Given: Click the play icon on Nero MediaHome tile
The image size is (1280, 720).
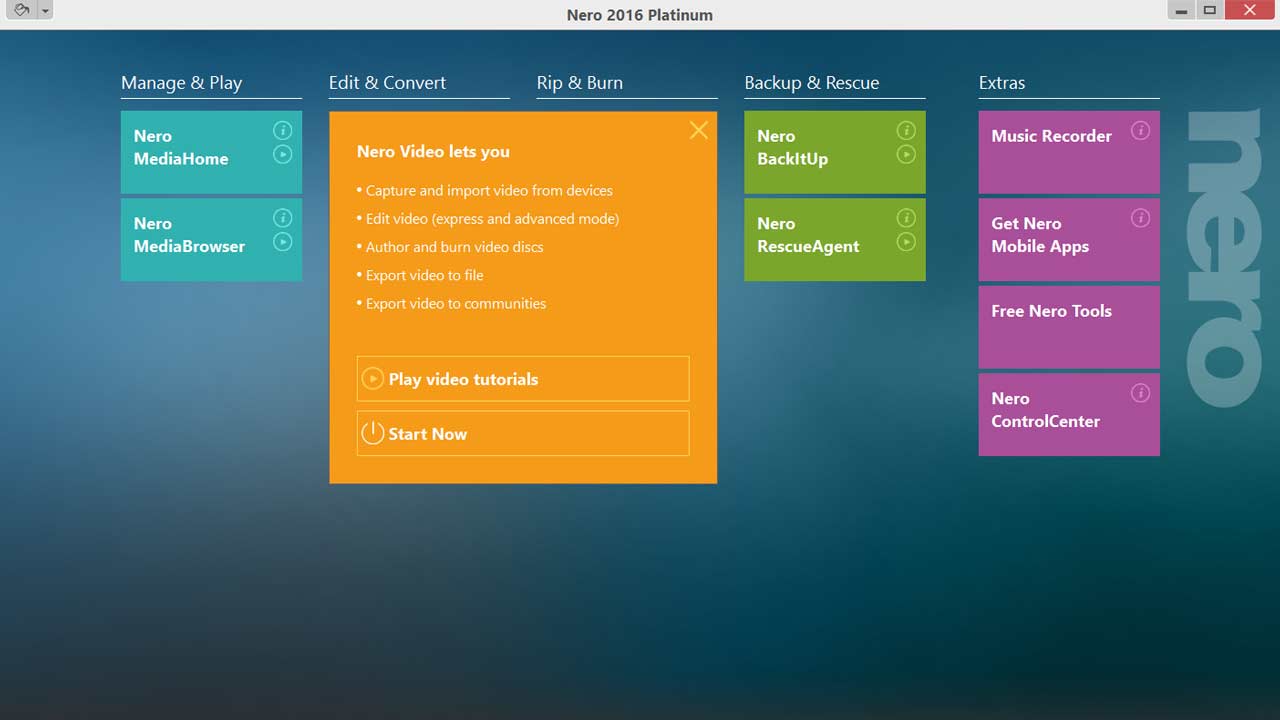Looking at the screenshot, I should pyautogui.click(x=282, y=154).
